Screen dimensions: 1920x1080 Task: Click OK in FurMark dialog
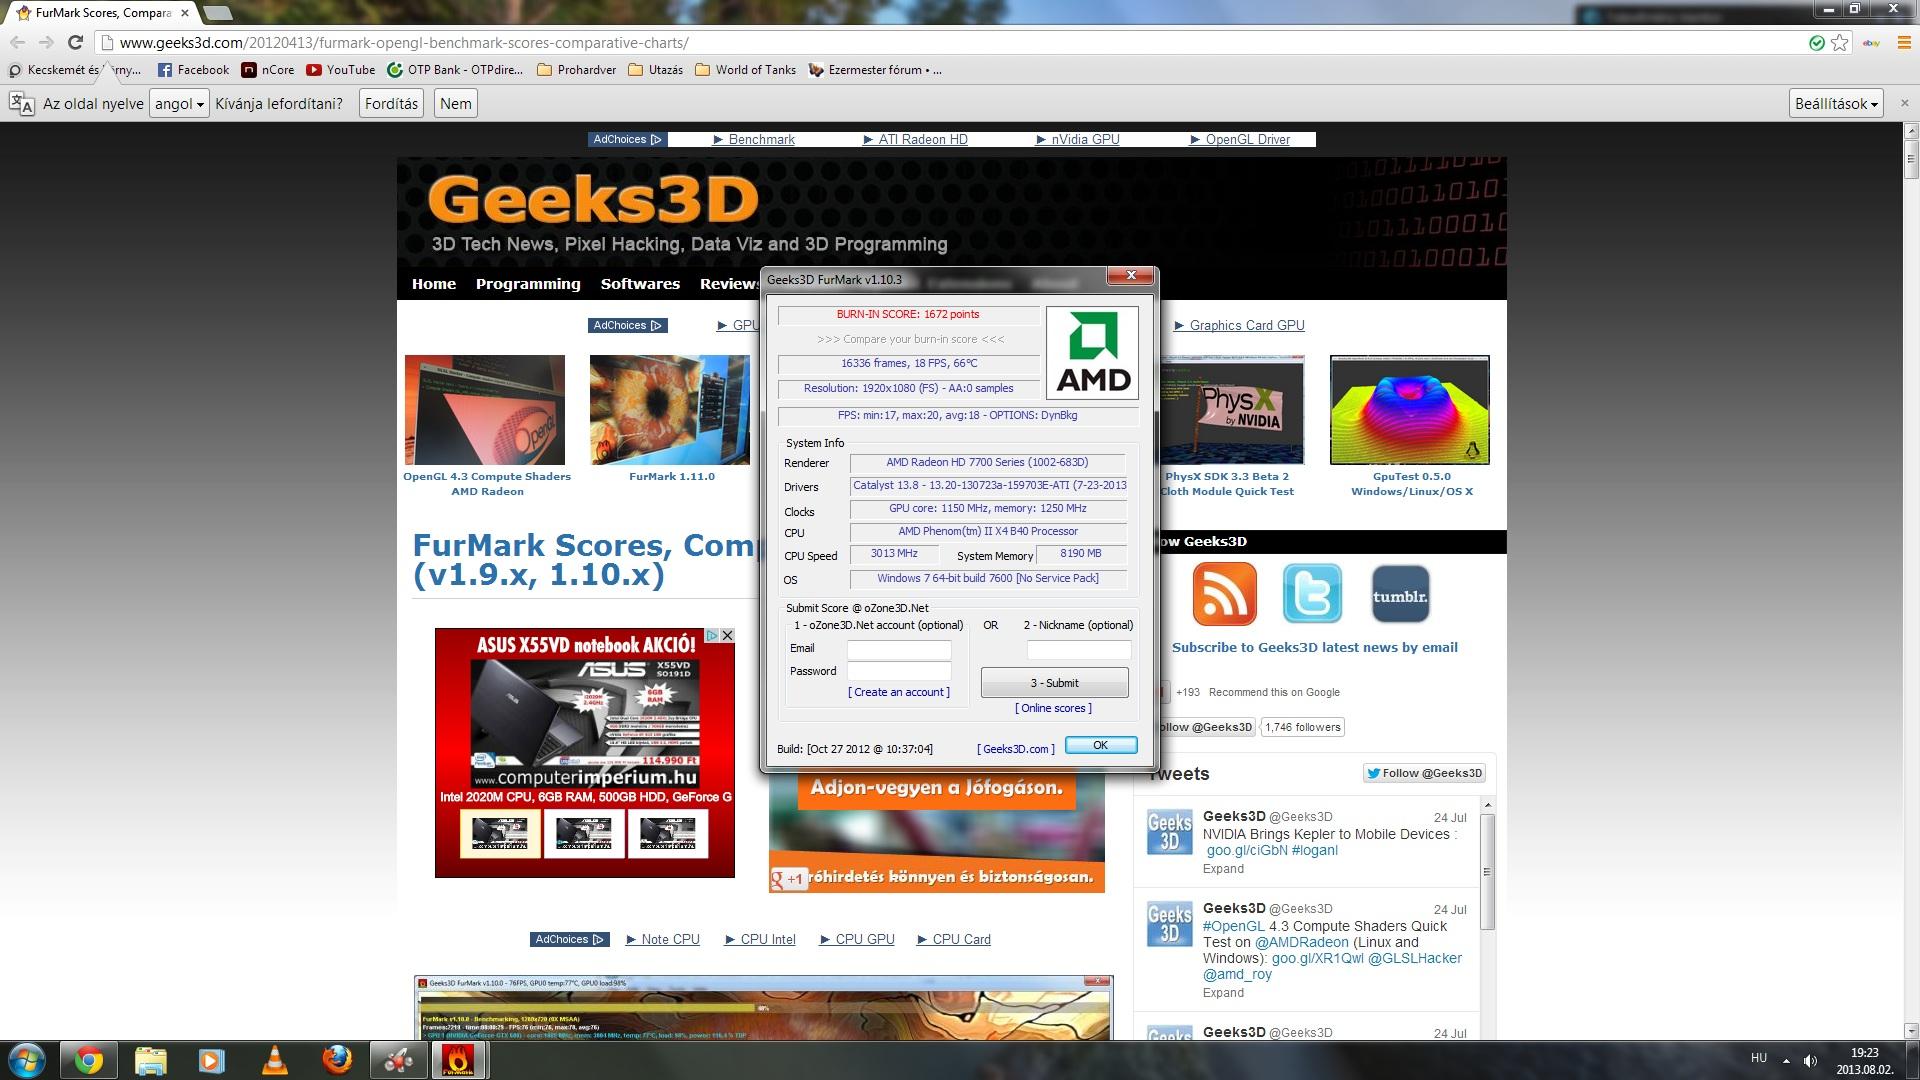(x=1100, y=745)
